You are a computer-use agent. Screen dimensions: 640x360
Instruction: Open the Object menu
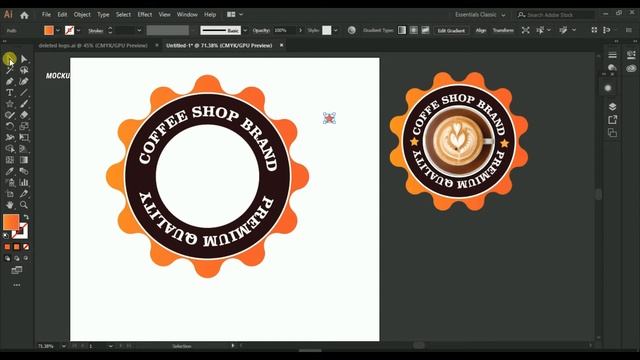click(x=82, y=14)
